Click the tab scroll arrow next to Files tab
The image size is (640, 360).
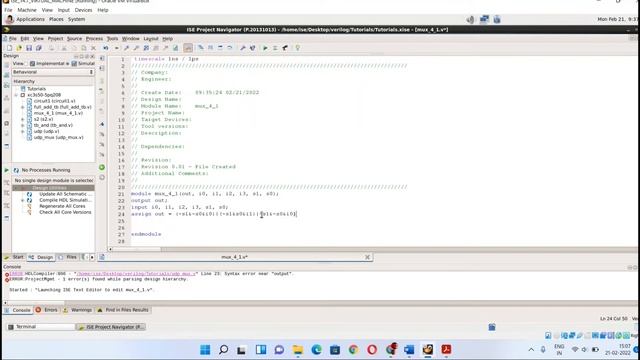click(92, 257)
